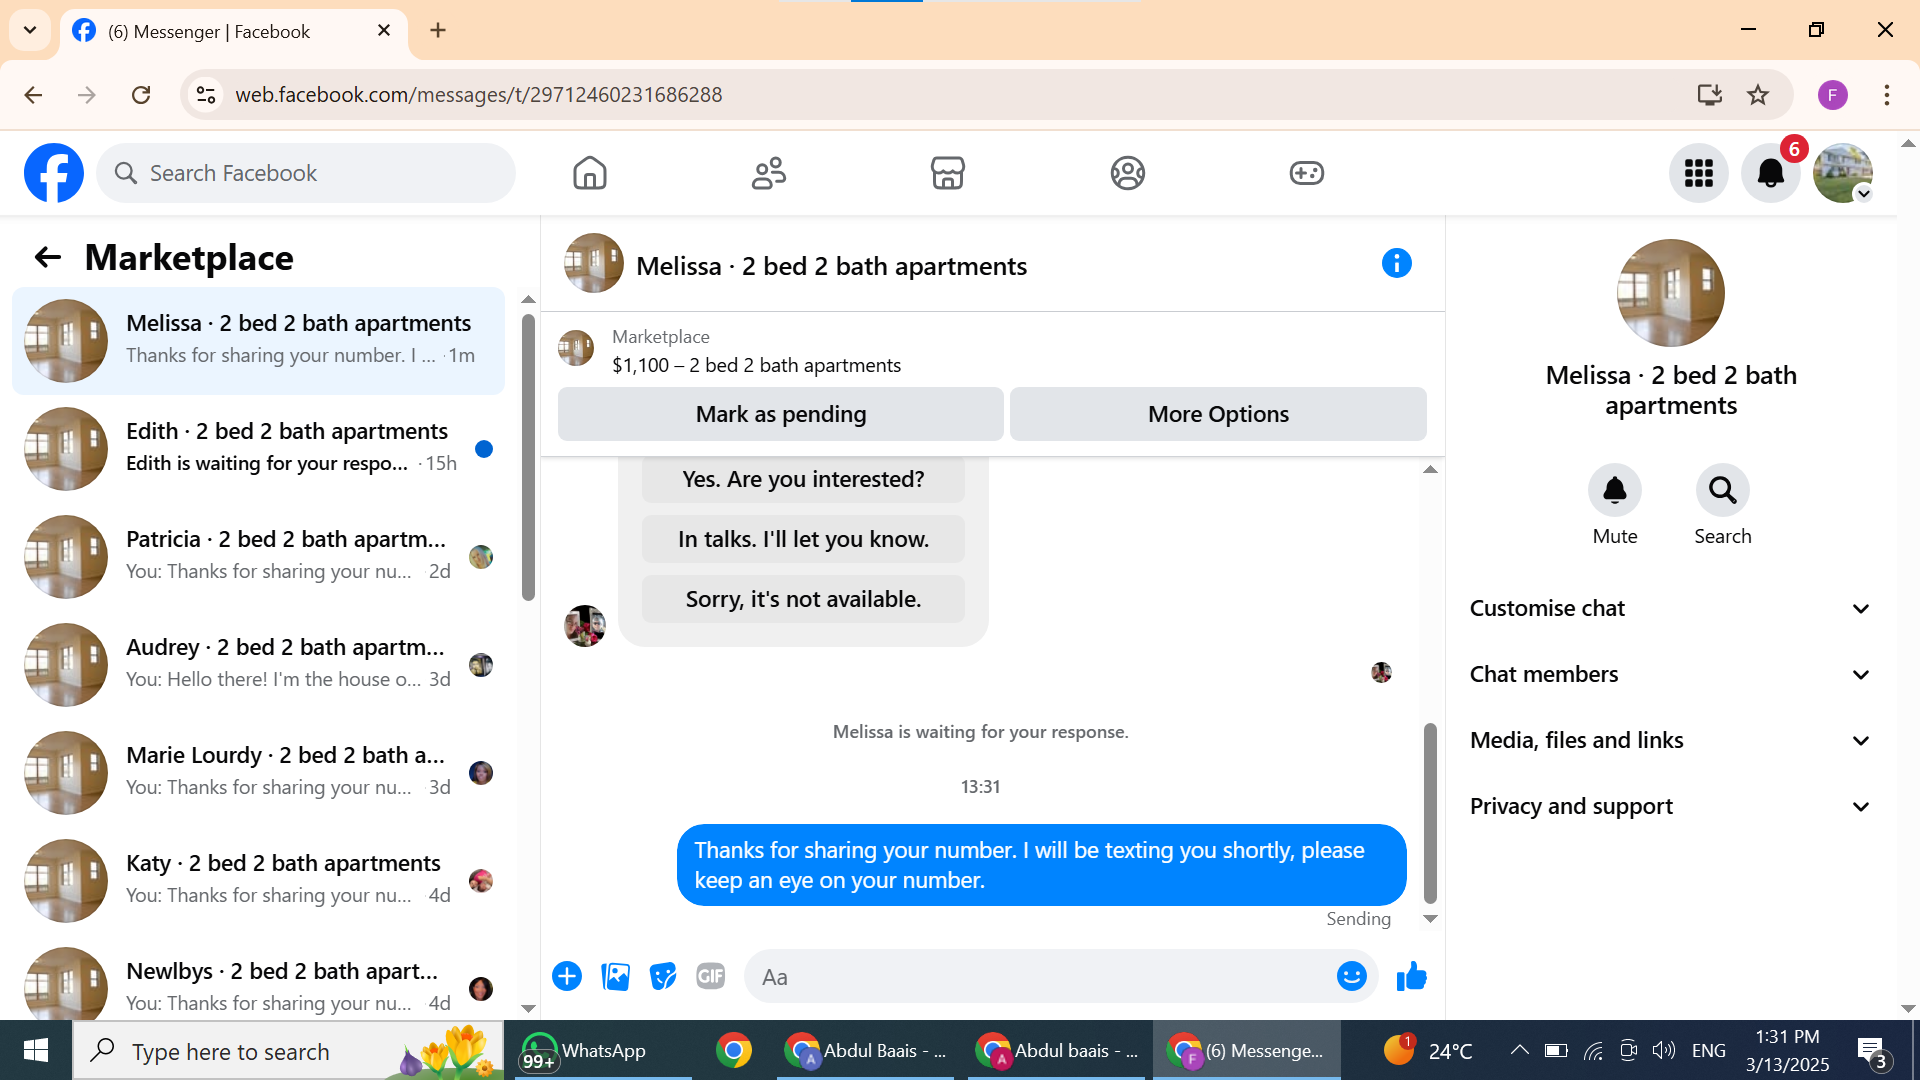Toggle the conversation information panel icon
The width and height of the screenshot is (1920, 1080).
click(1397, 264)
